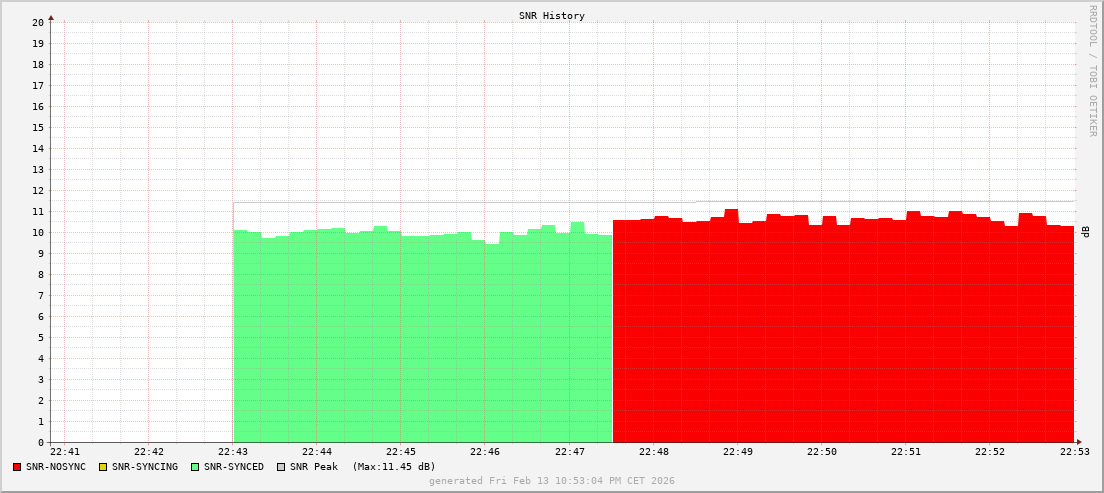The image size is (1104, 493).
Task: Click the 10 value on the Y axis
Action: point(38,232)
